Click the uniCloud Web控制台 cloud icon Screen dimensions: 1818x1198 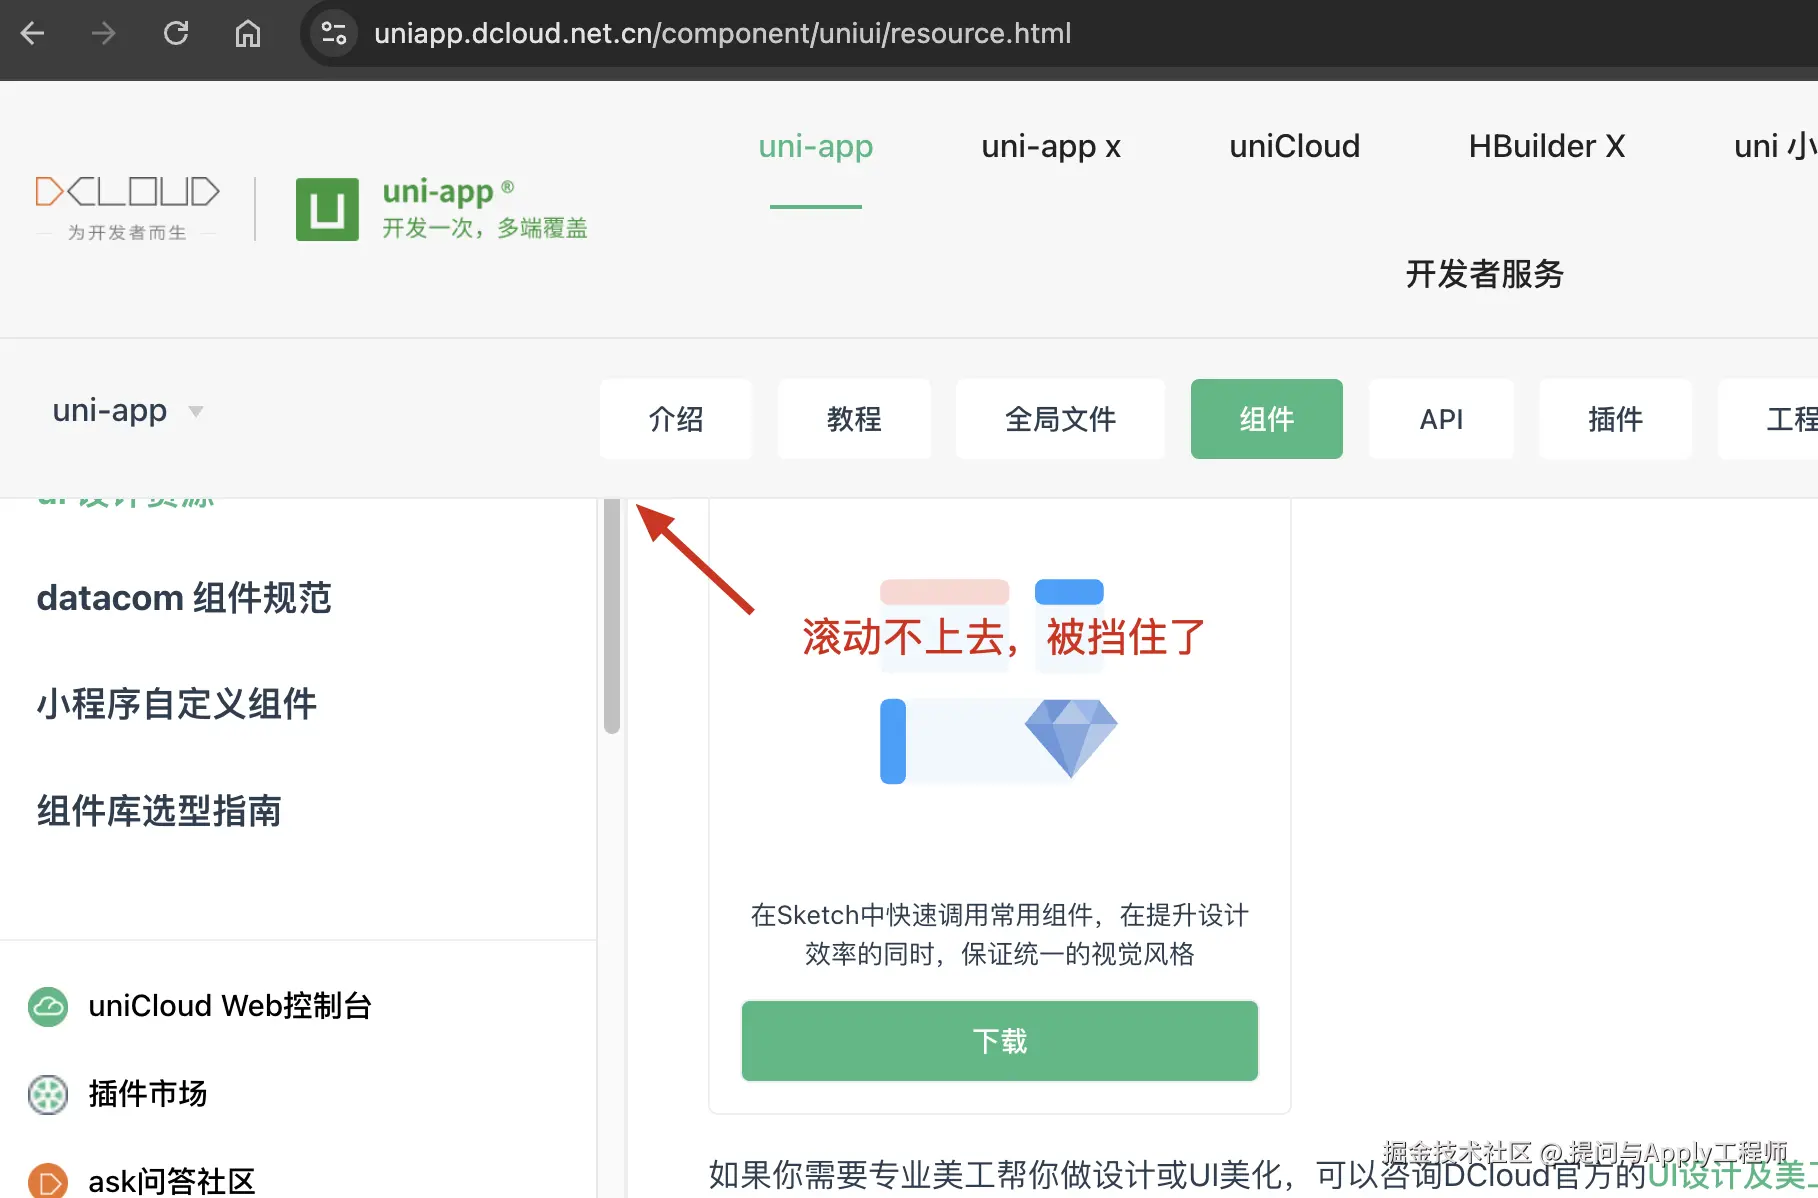point(47,1007)
